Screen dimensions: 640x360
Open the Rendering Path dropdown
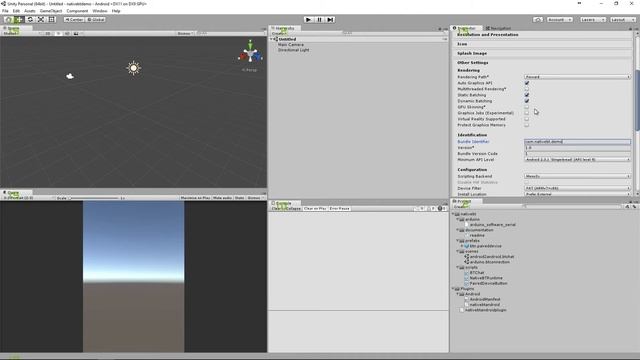tap(578, 77)
